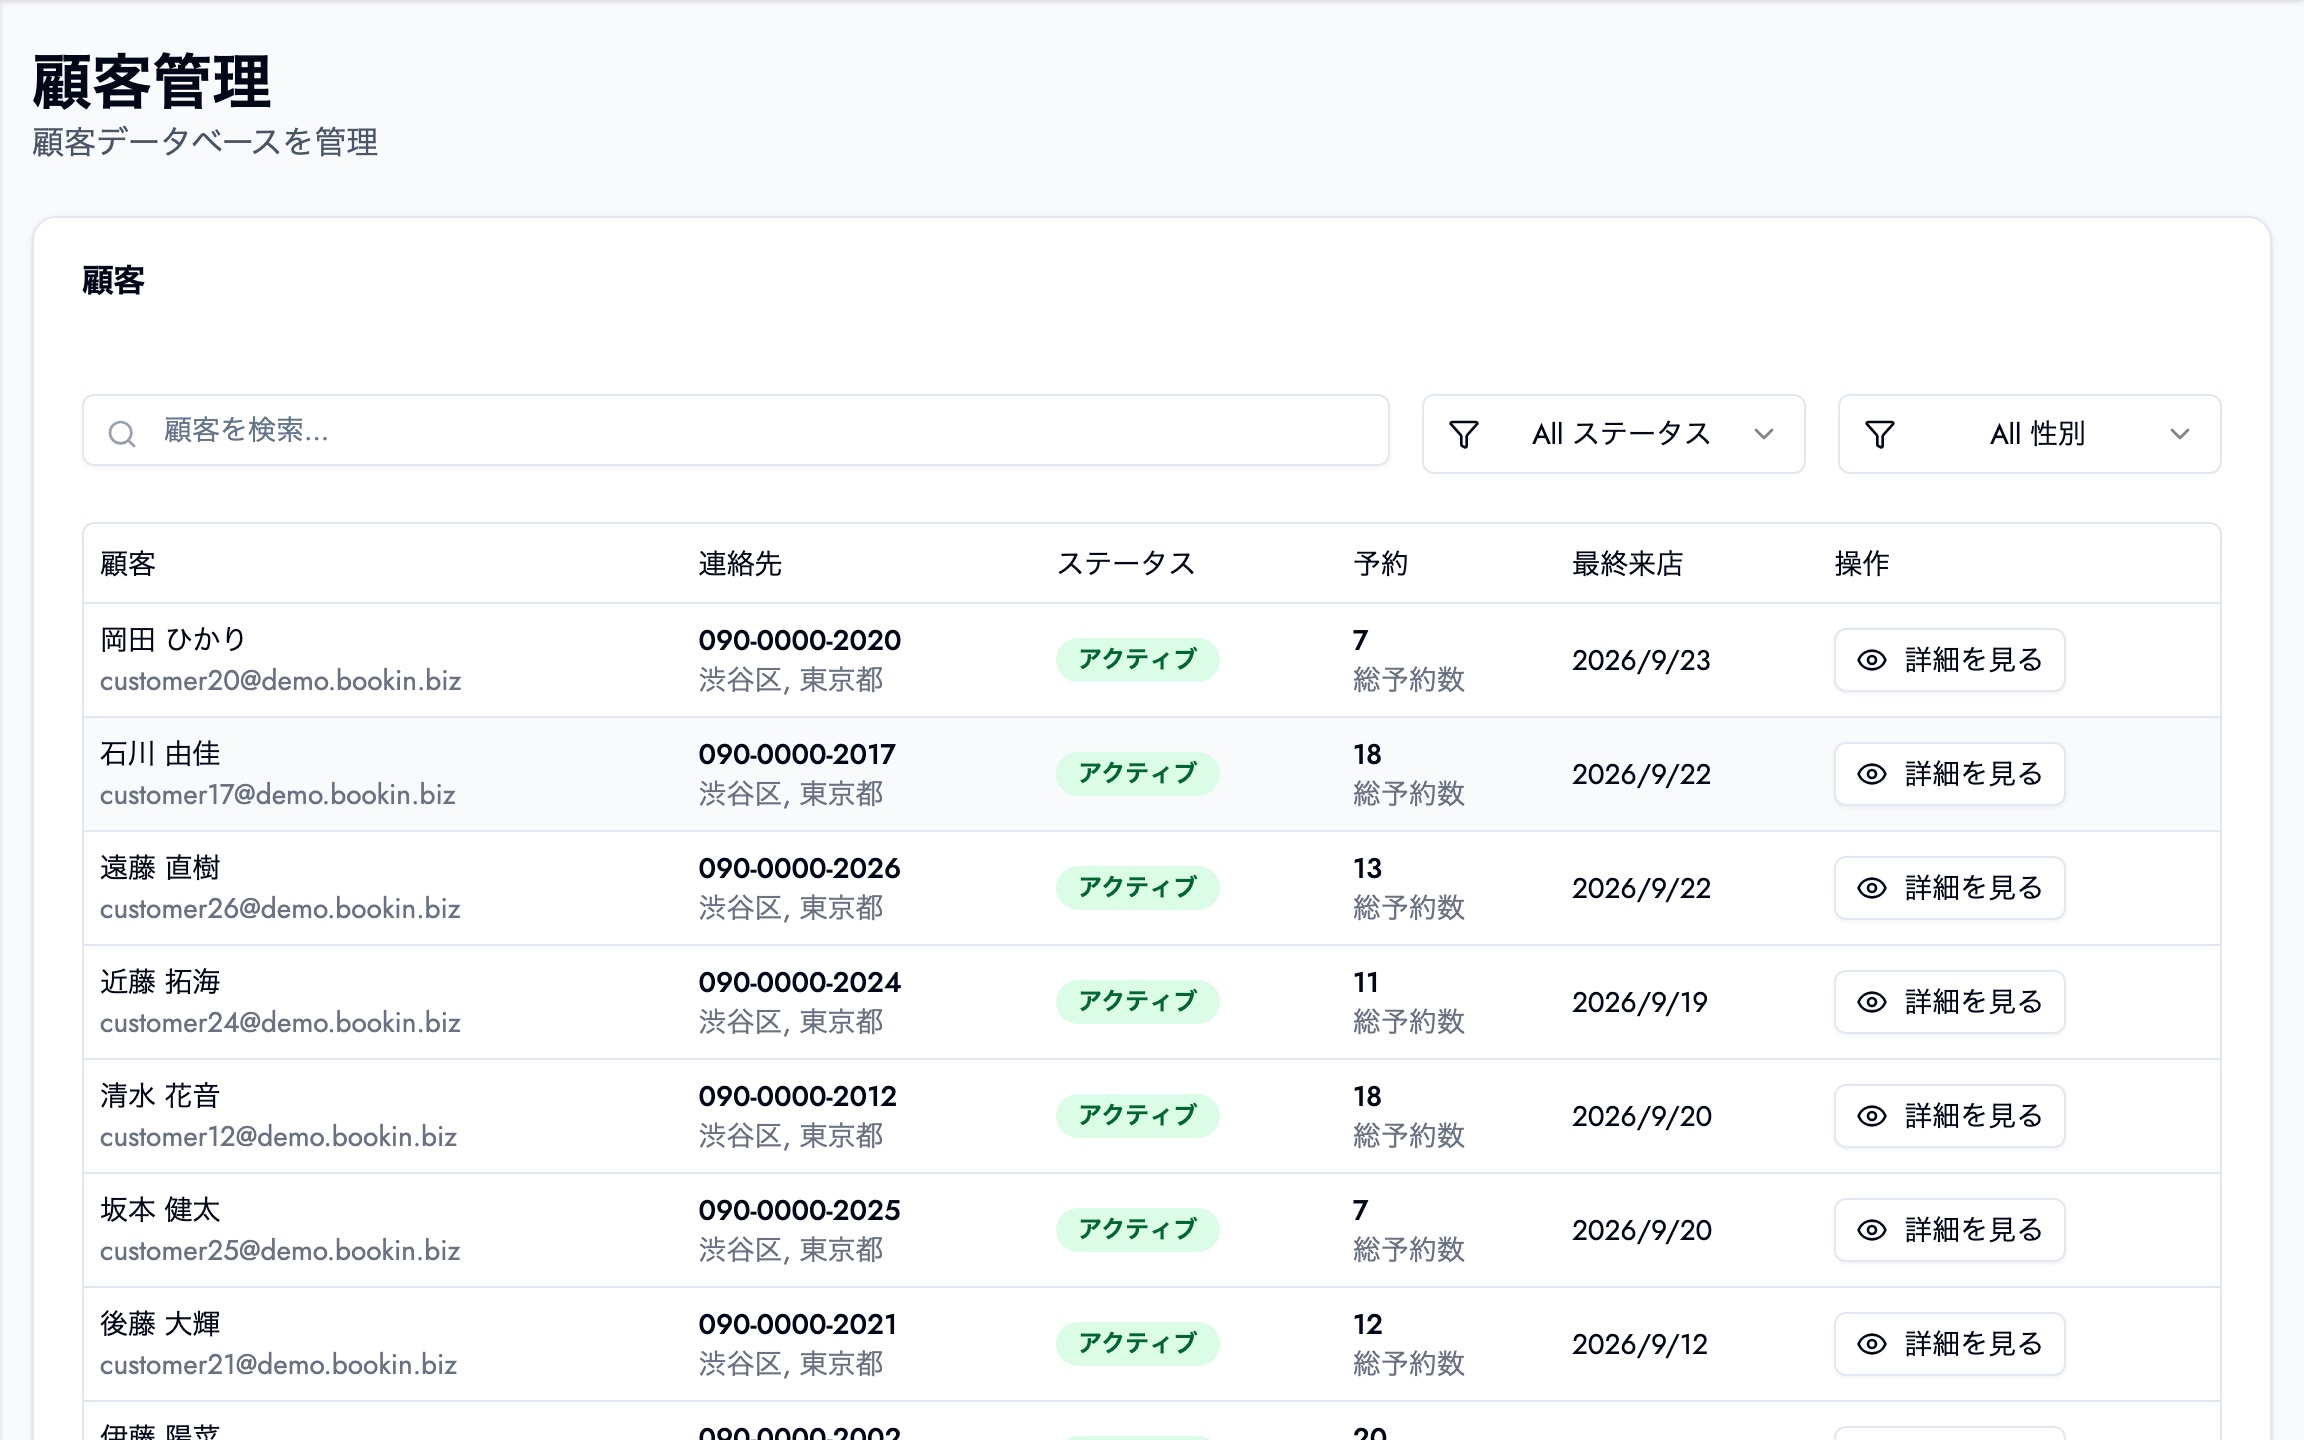Click the search magnifier icon
2304x1440 pixels.
tap(122, 433)
